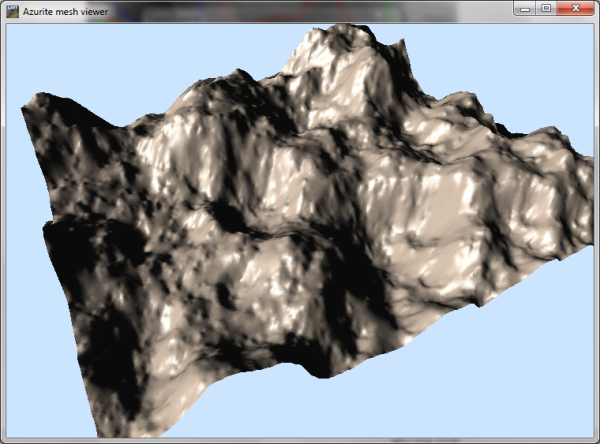Click the Azurite app icon in title bar

pos(13,10)
